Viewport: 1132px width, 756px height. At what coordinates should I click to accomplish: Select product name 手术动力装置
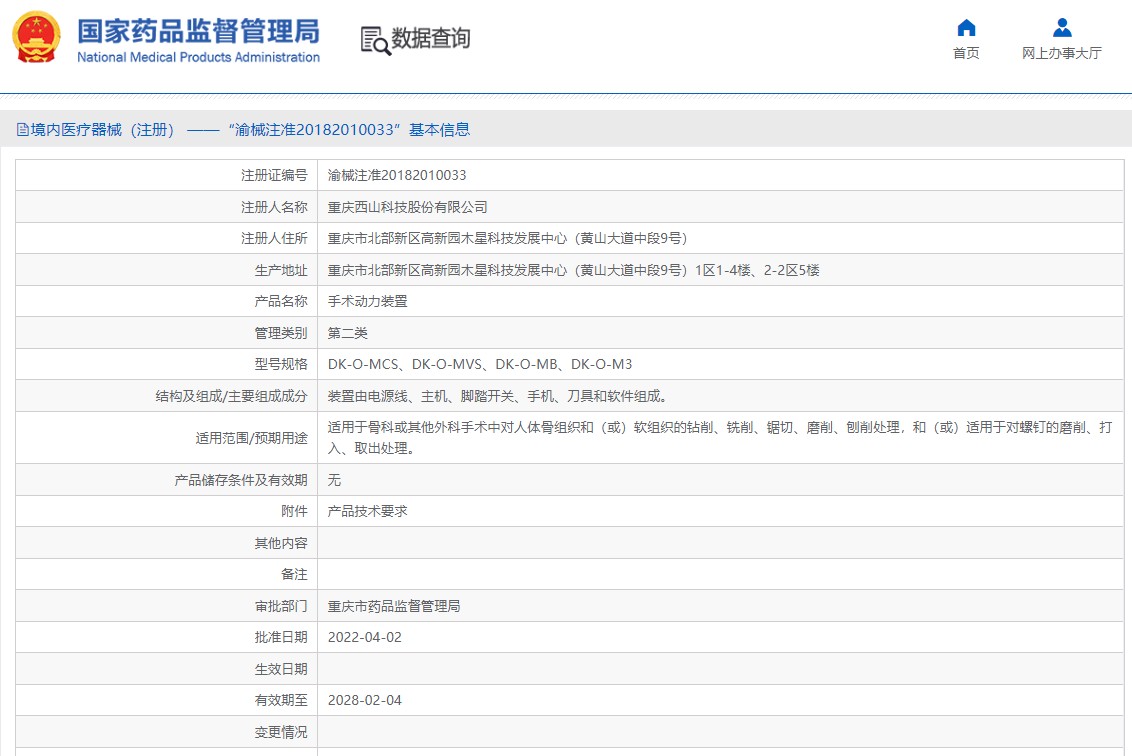point(367,301)
